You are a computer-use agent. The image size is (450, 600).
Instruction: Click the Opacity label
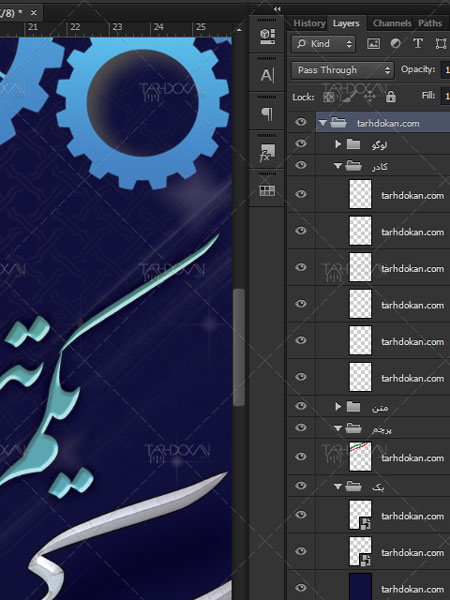tap(418, 70)
